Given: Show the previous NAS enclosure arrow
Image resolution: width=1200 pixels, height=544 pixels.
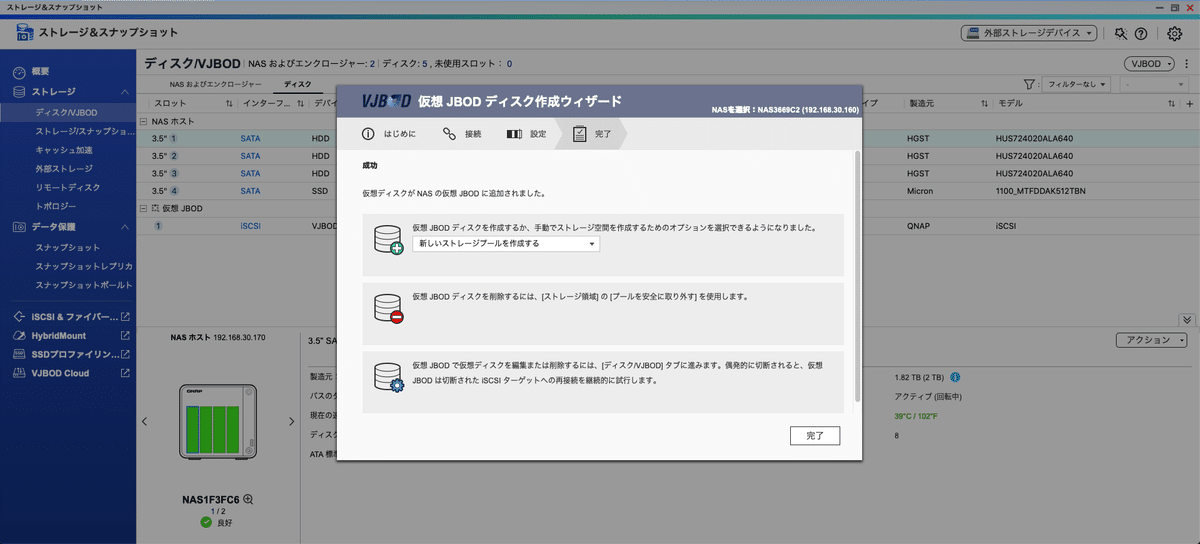Looking at the screenshot, I should 145,422.
